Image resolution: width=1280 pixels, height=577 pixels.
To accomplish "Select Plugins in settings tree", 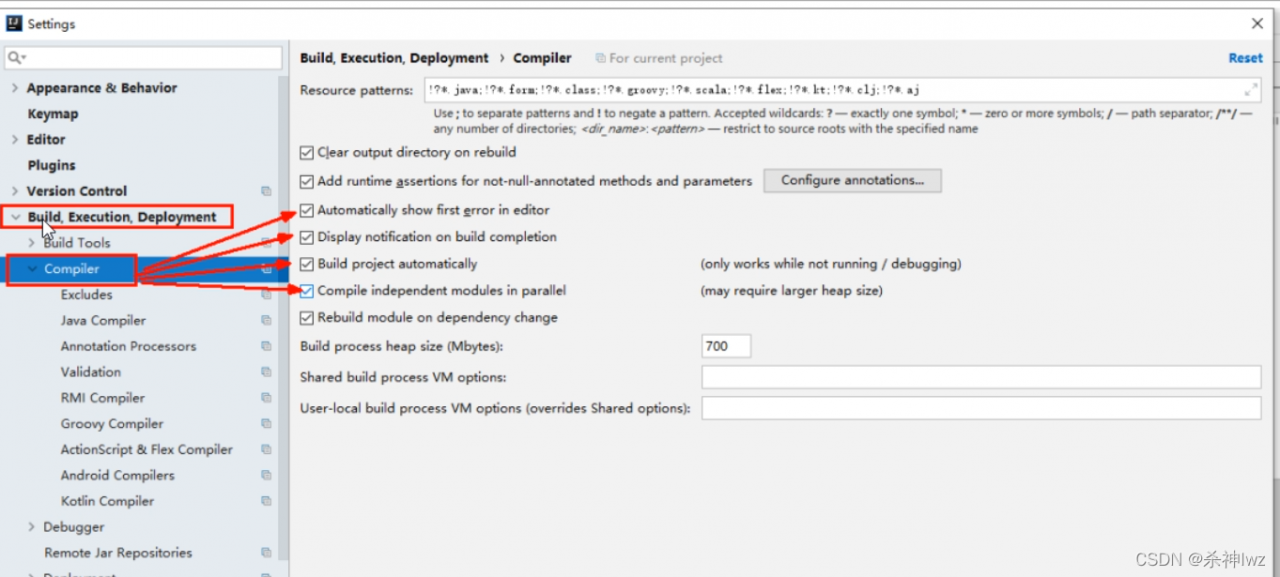I will click(51, 166).
